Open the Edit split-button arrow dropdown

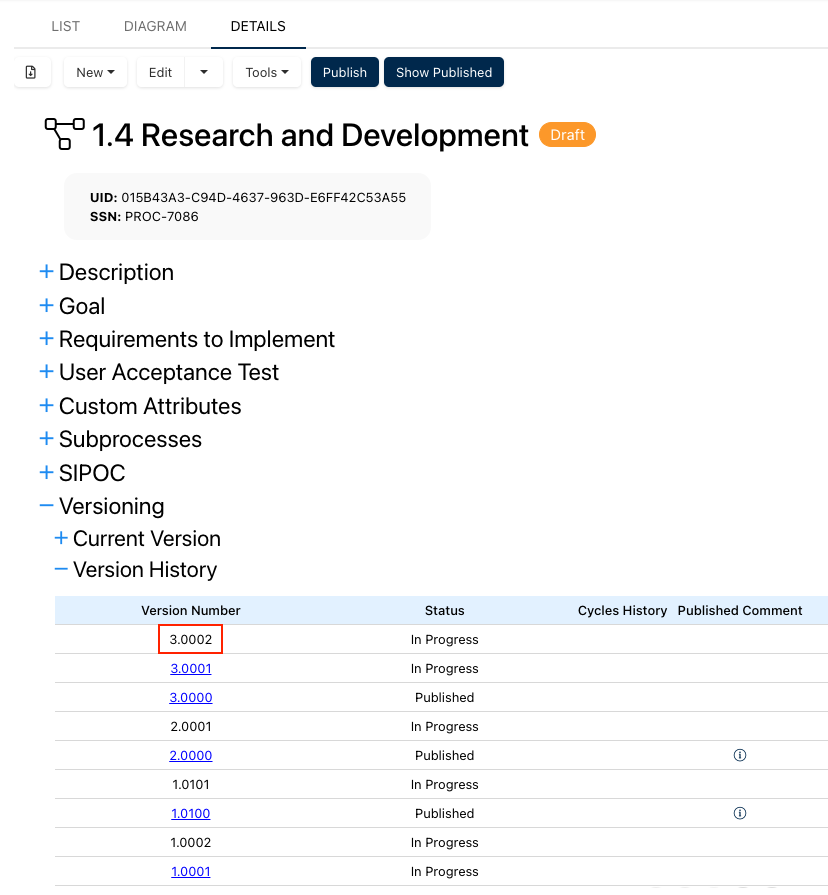(x=204, y=72)
